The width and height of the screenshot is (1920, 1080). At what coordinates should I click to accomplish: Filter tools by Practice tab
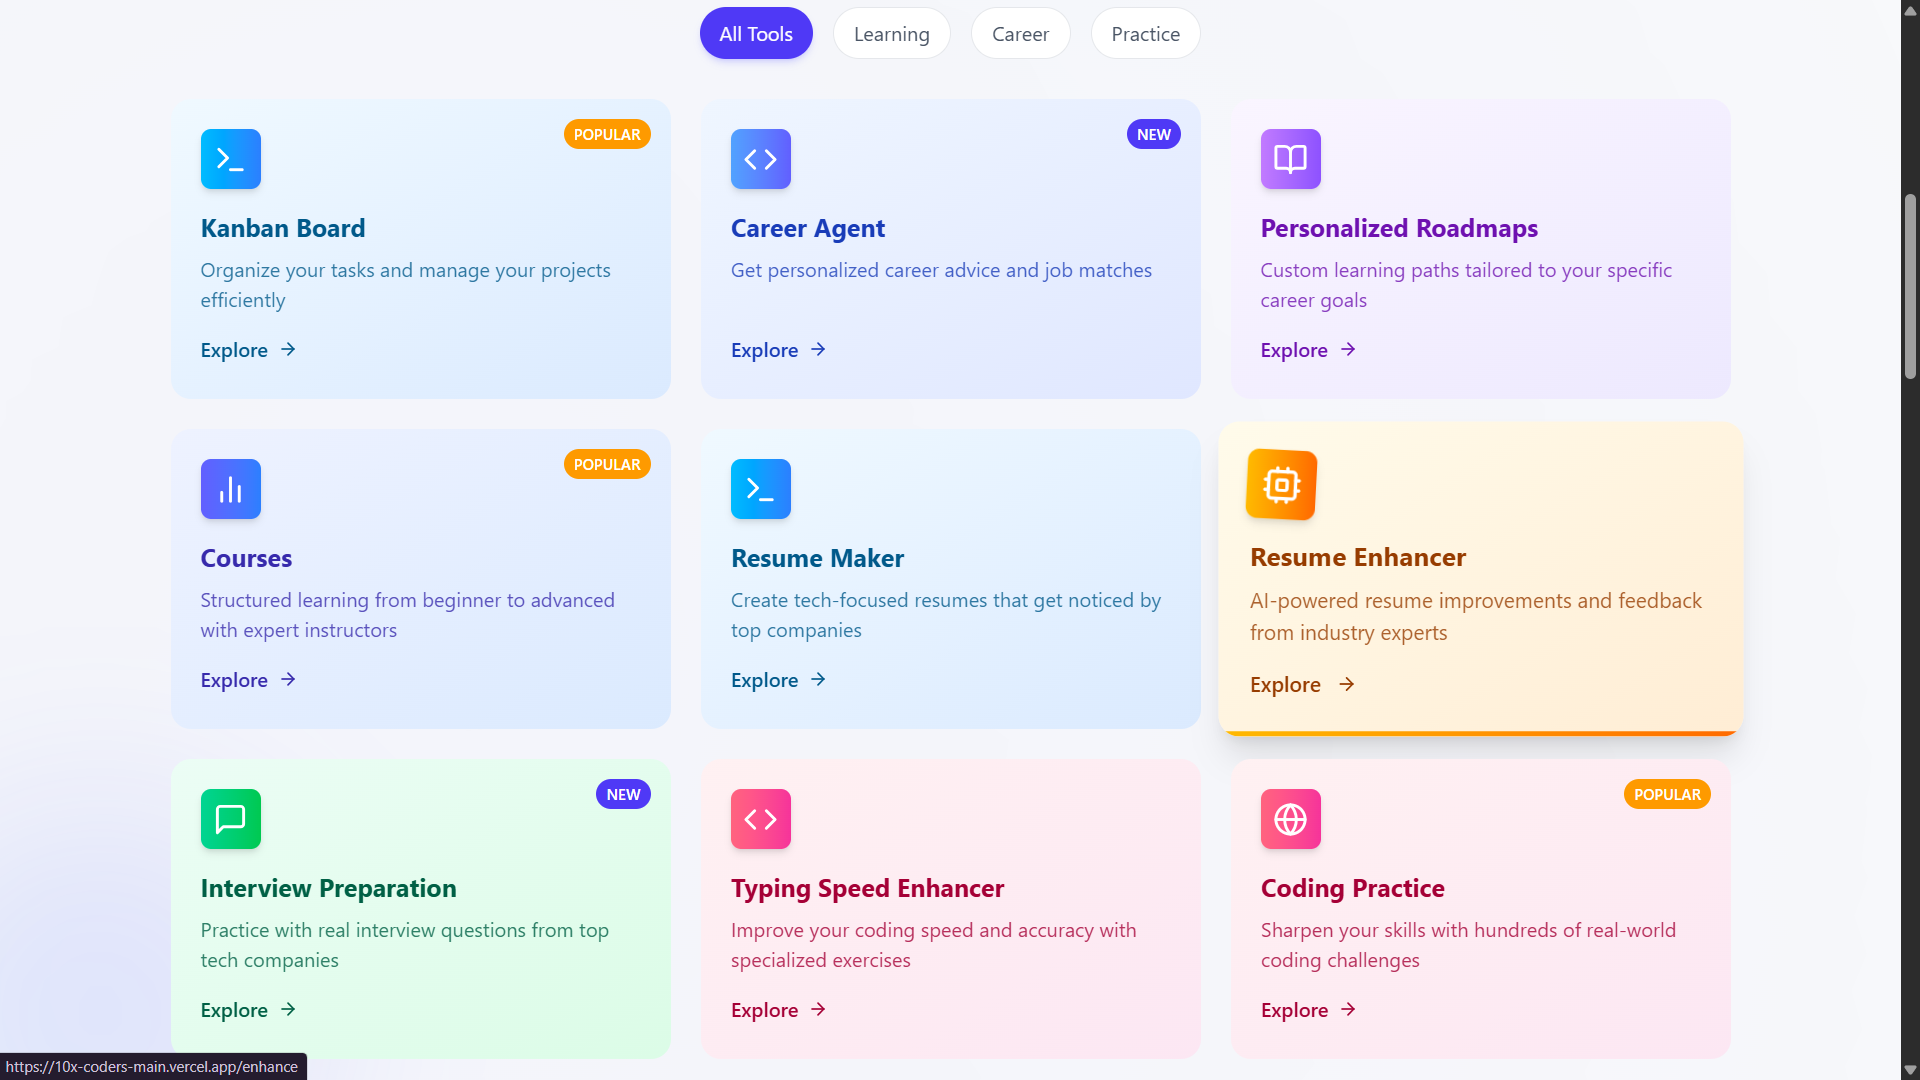[1145, 34]
